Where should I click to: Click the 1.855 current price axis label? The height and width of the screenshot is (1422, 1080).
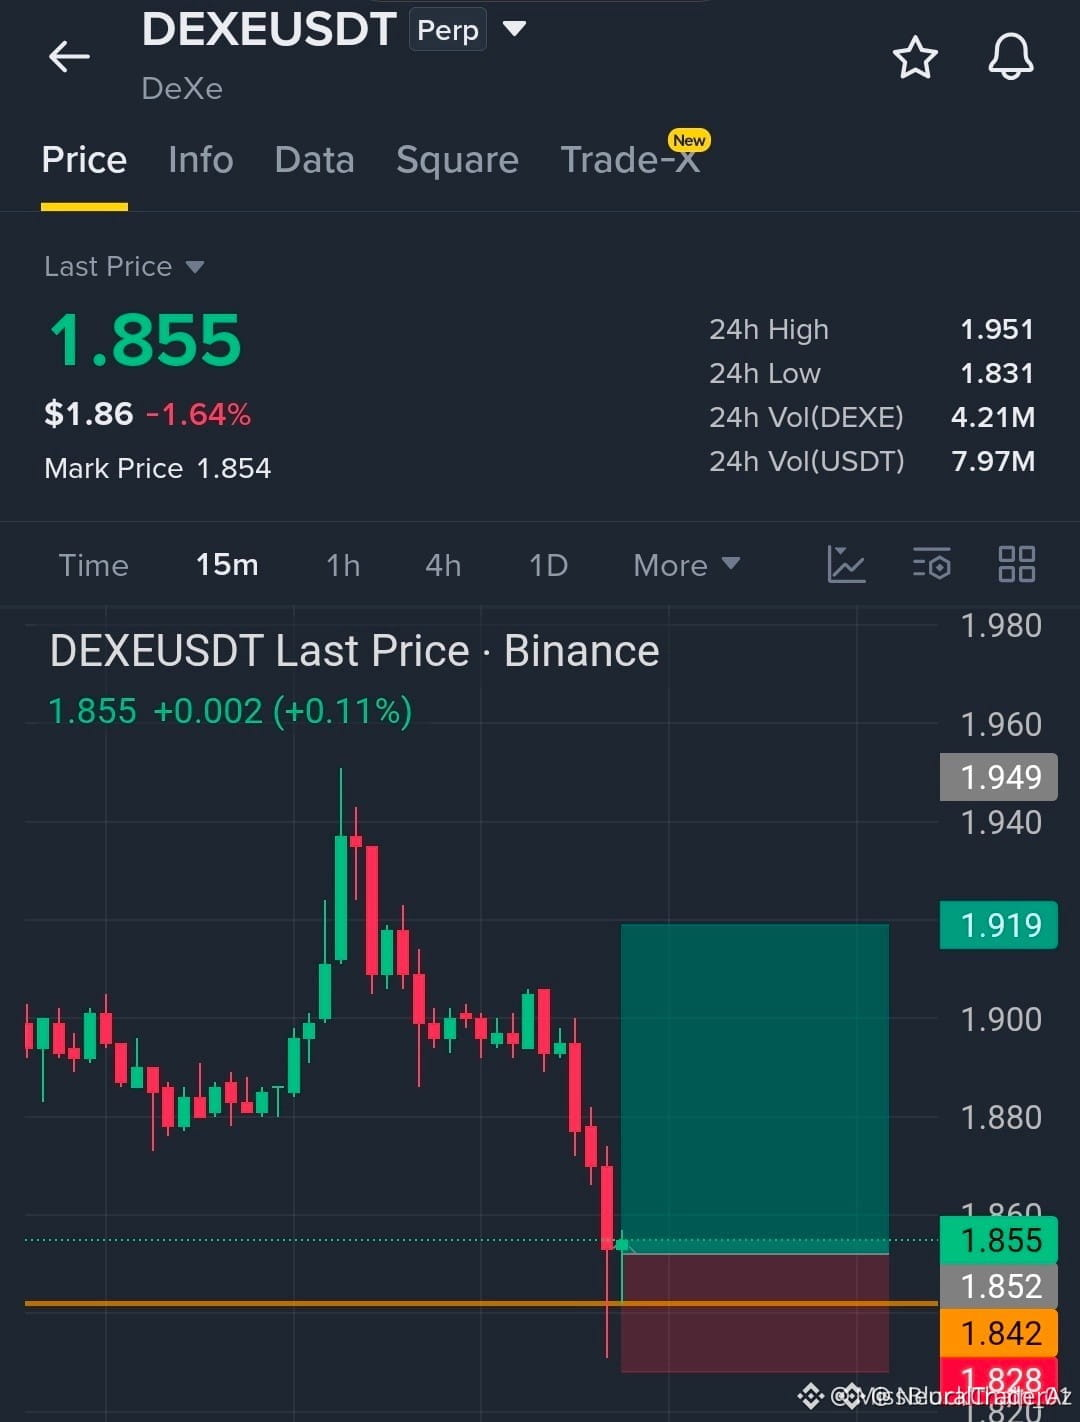point(999,1240)
